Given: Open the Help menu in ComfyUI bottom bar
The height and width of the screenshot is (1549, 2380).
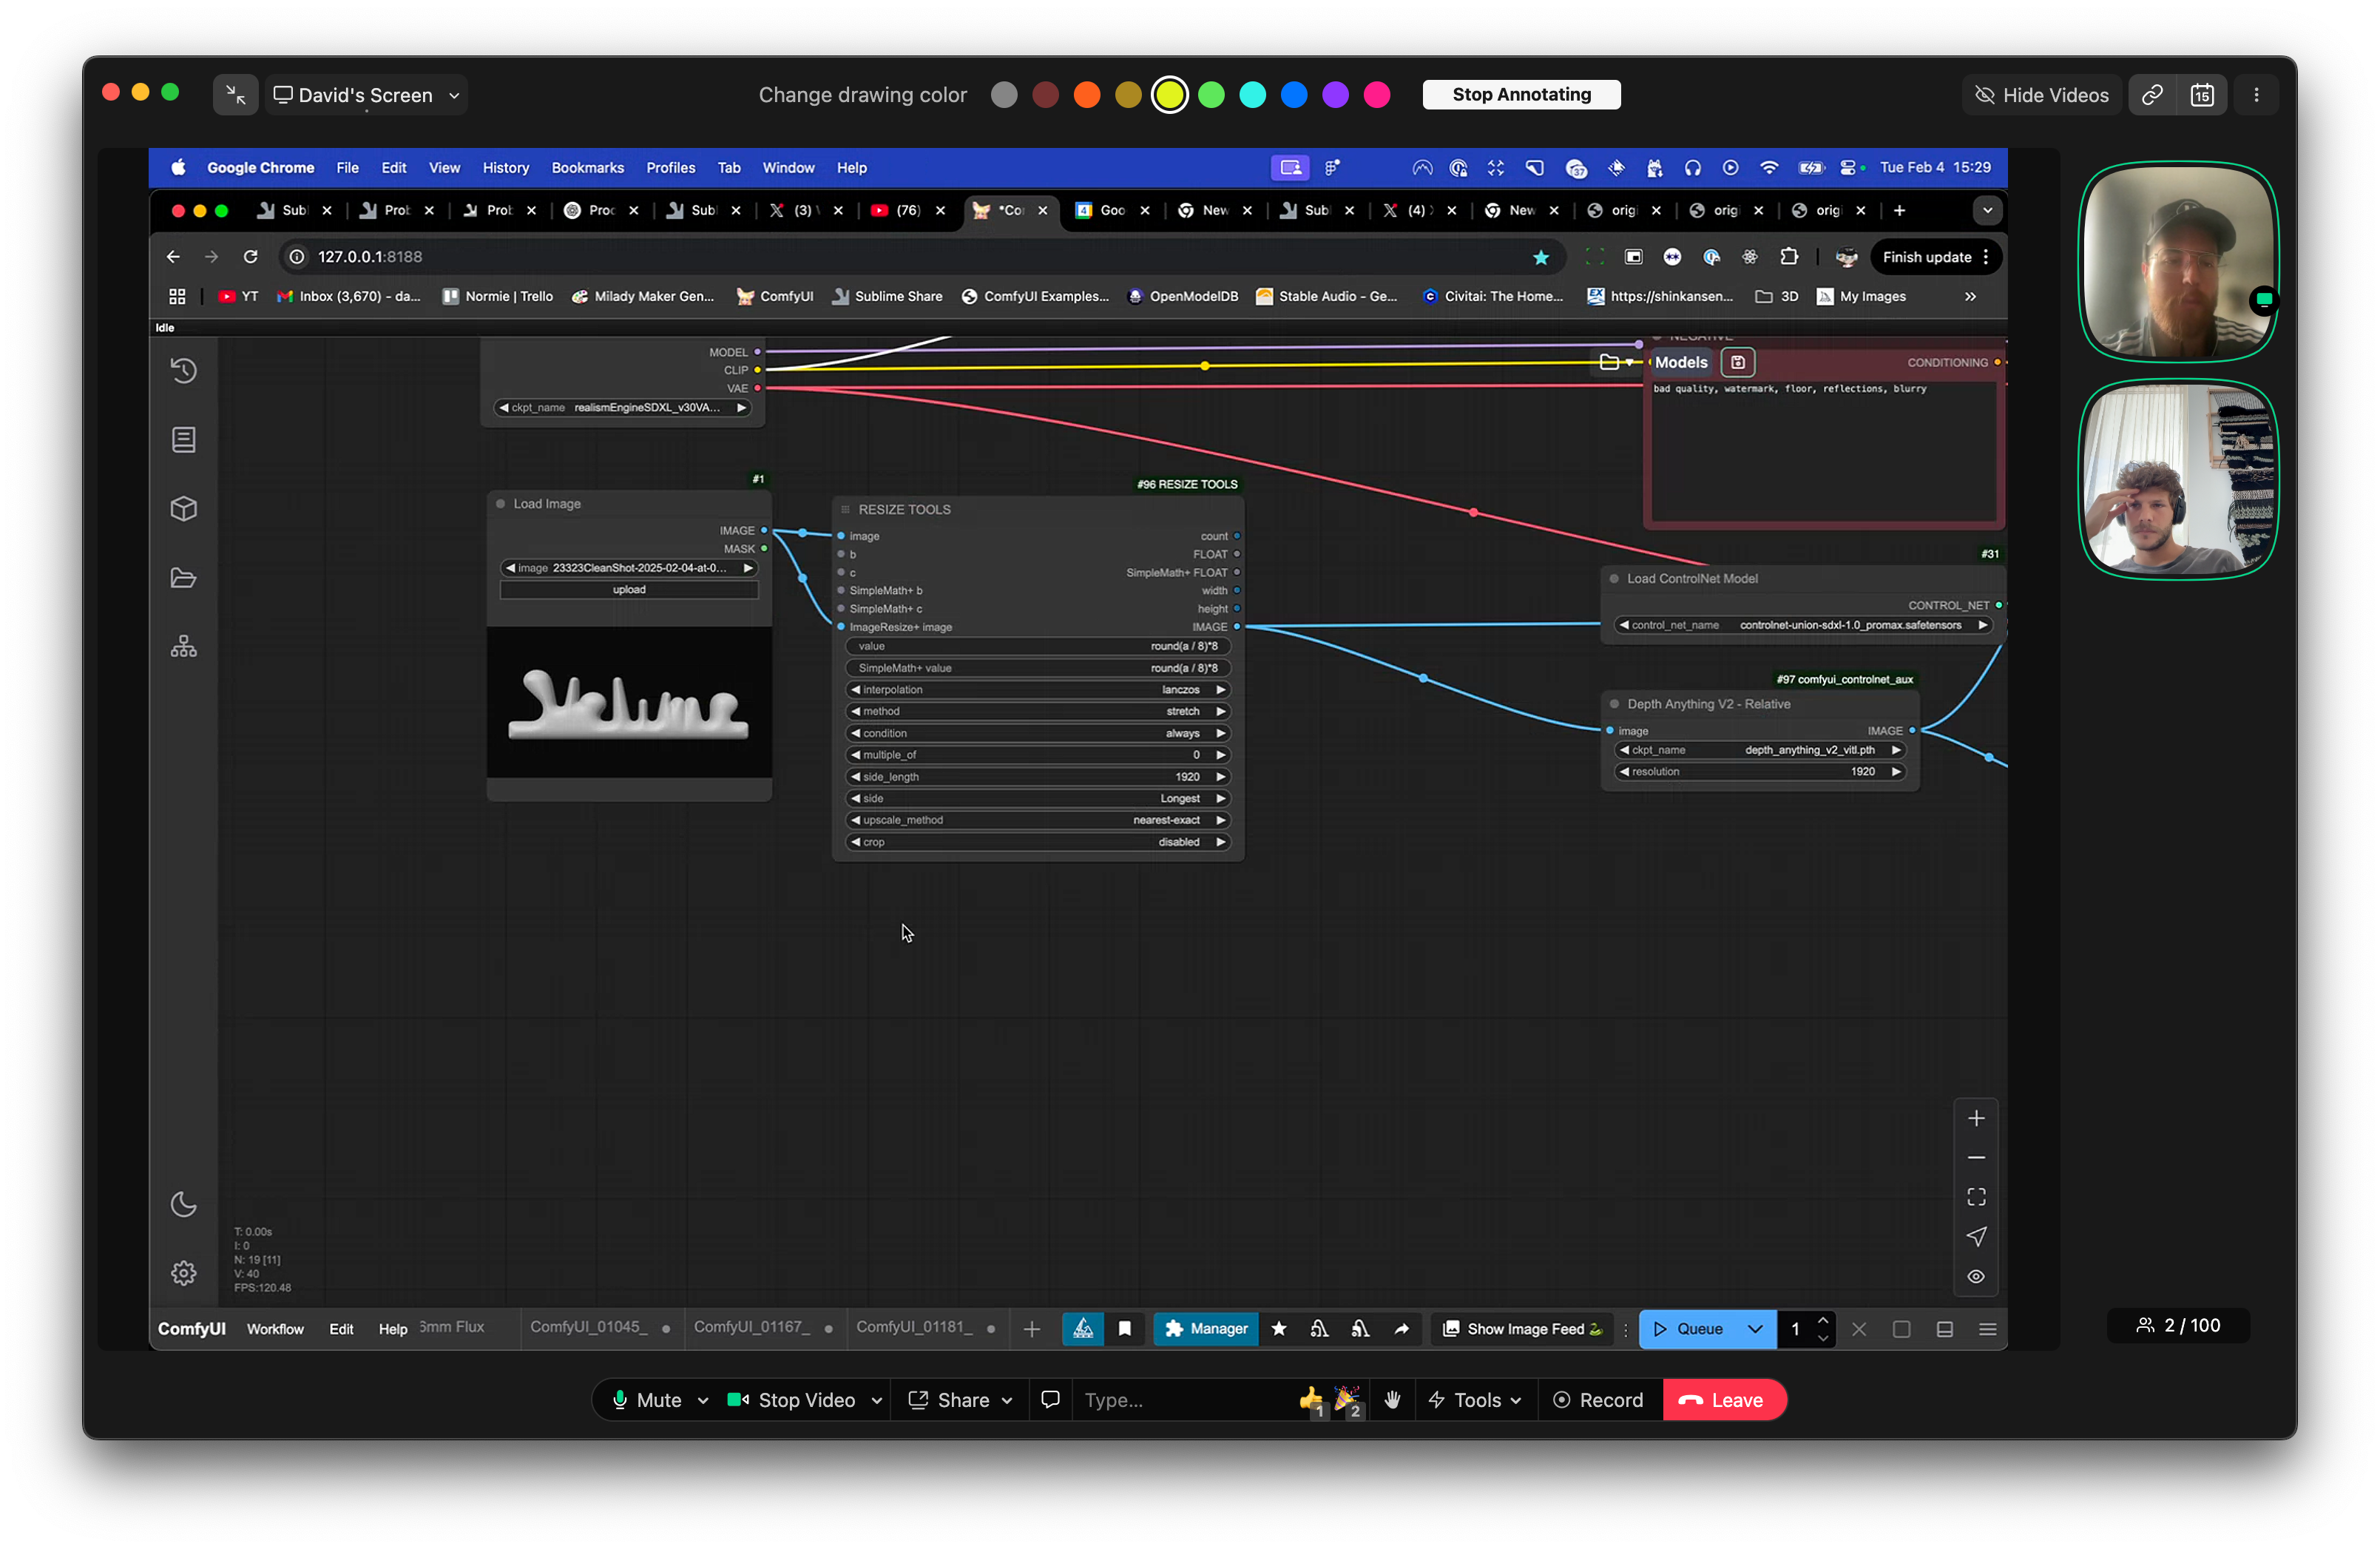Looking at the screenshot, I should click(393, 1328).
